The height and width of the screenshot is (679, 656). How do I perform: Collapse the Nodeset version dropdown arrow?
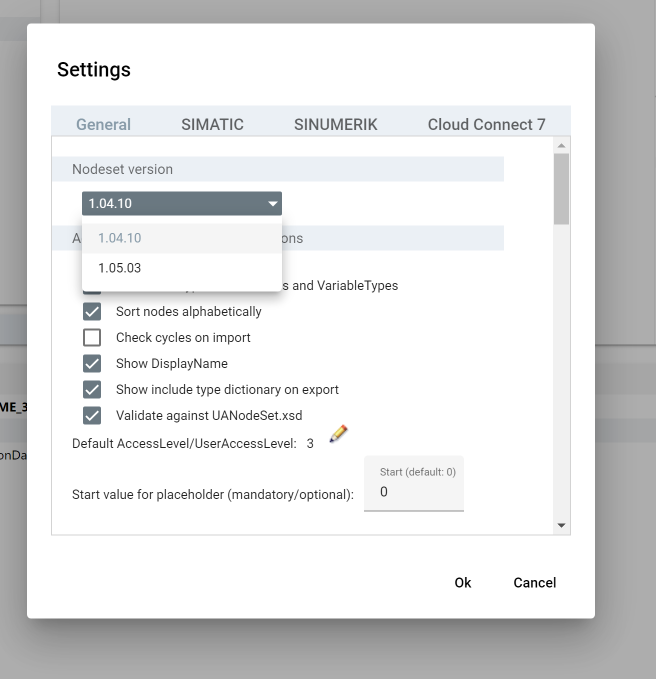[x=272, y=204]
